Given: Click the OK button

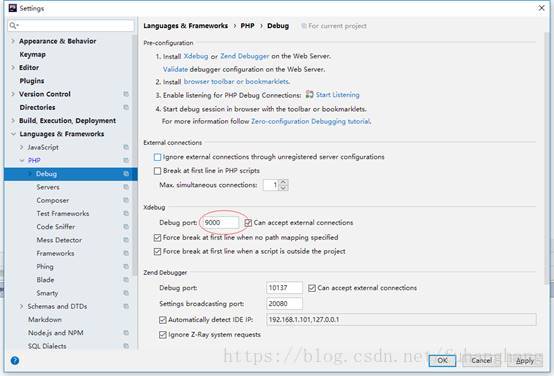Looking at the screenshot, I should pos(442,360).
